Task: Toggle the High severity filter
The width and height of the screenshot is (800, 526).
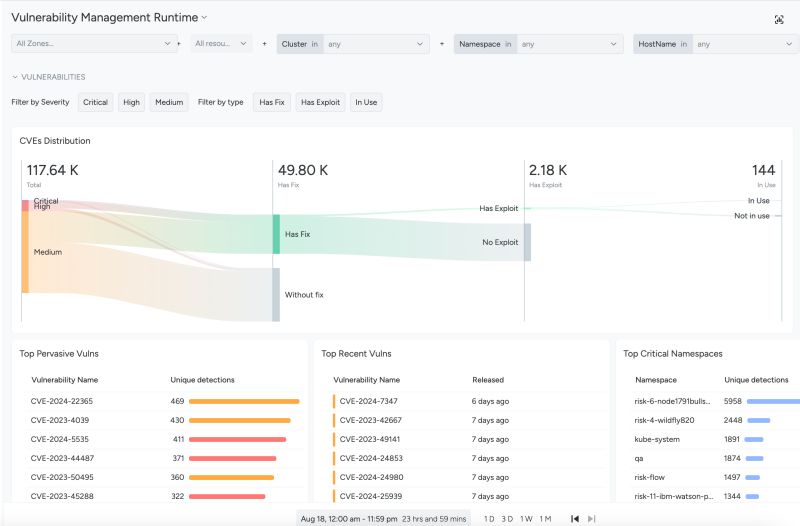Action: click(131, 102)
